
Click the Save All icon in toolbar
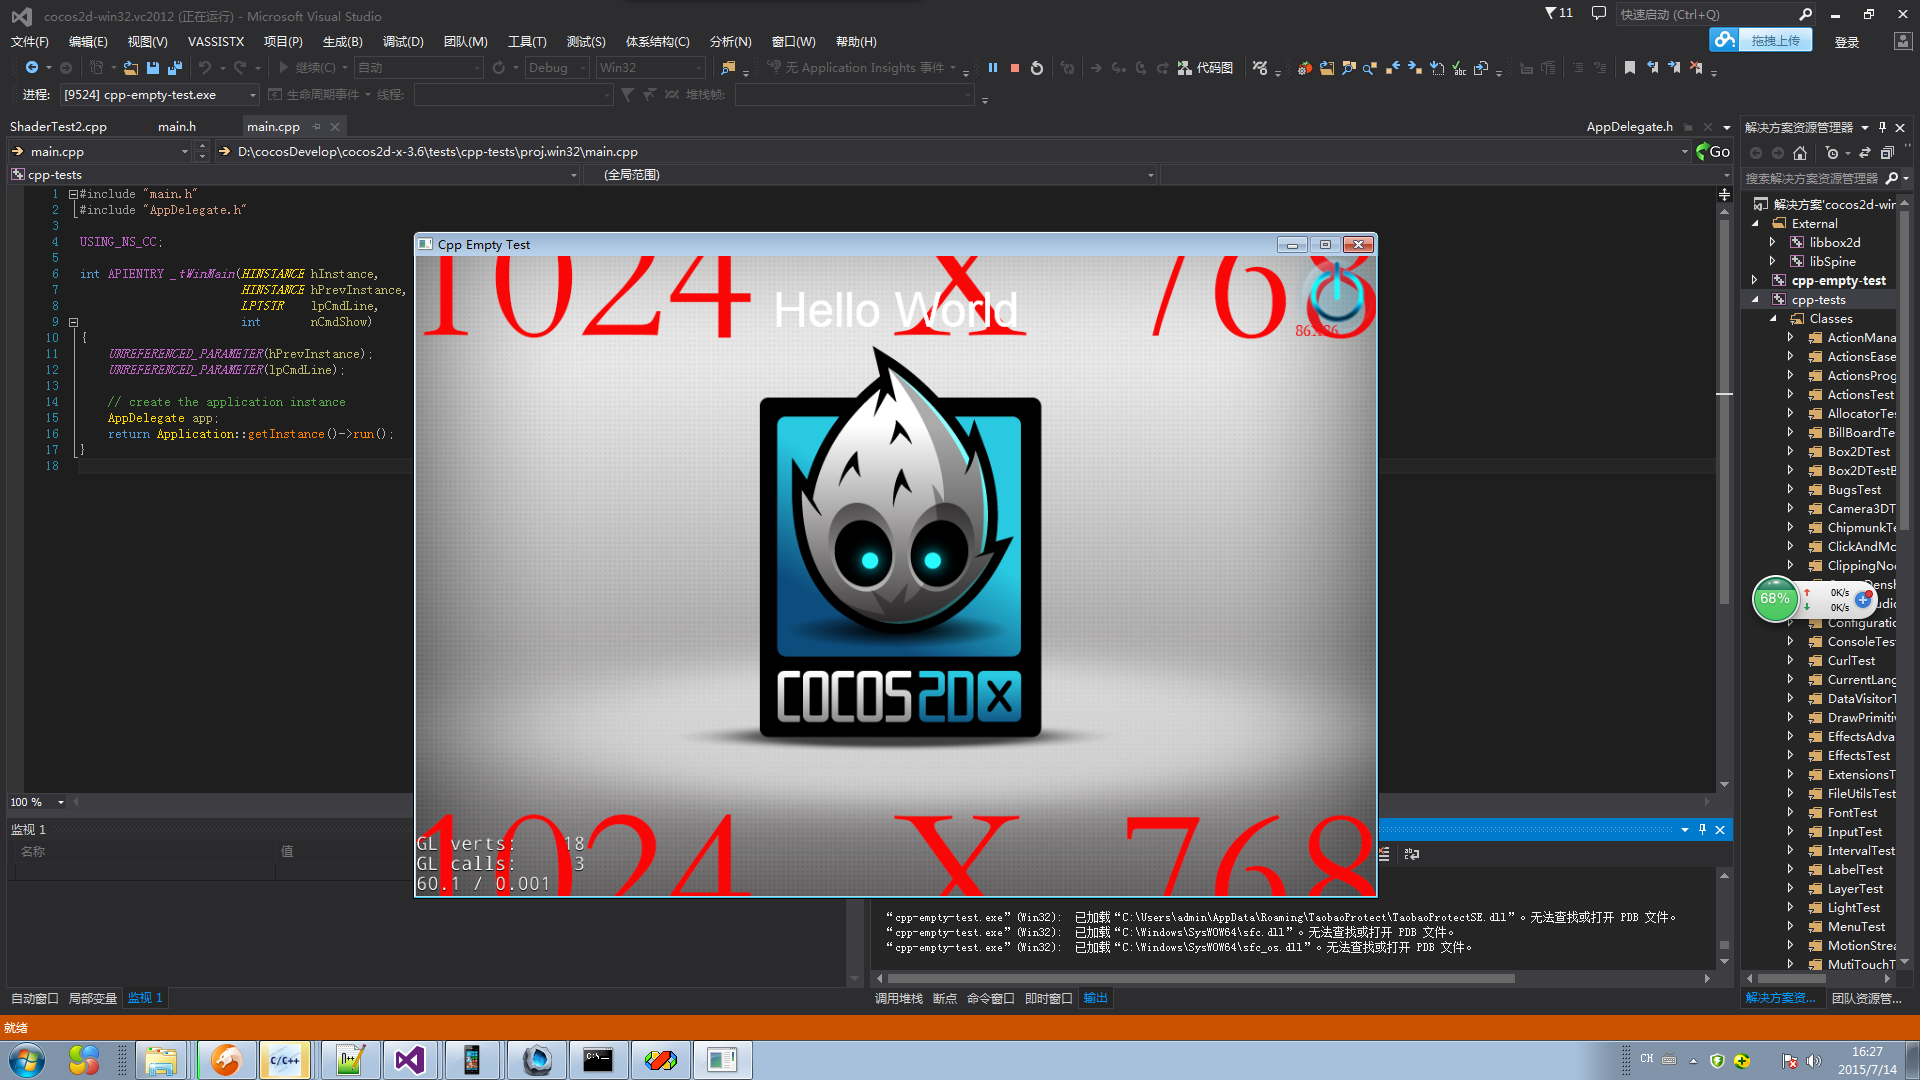(x=175, y=68)
